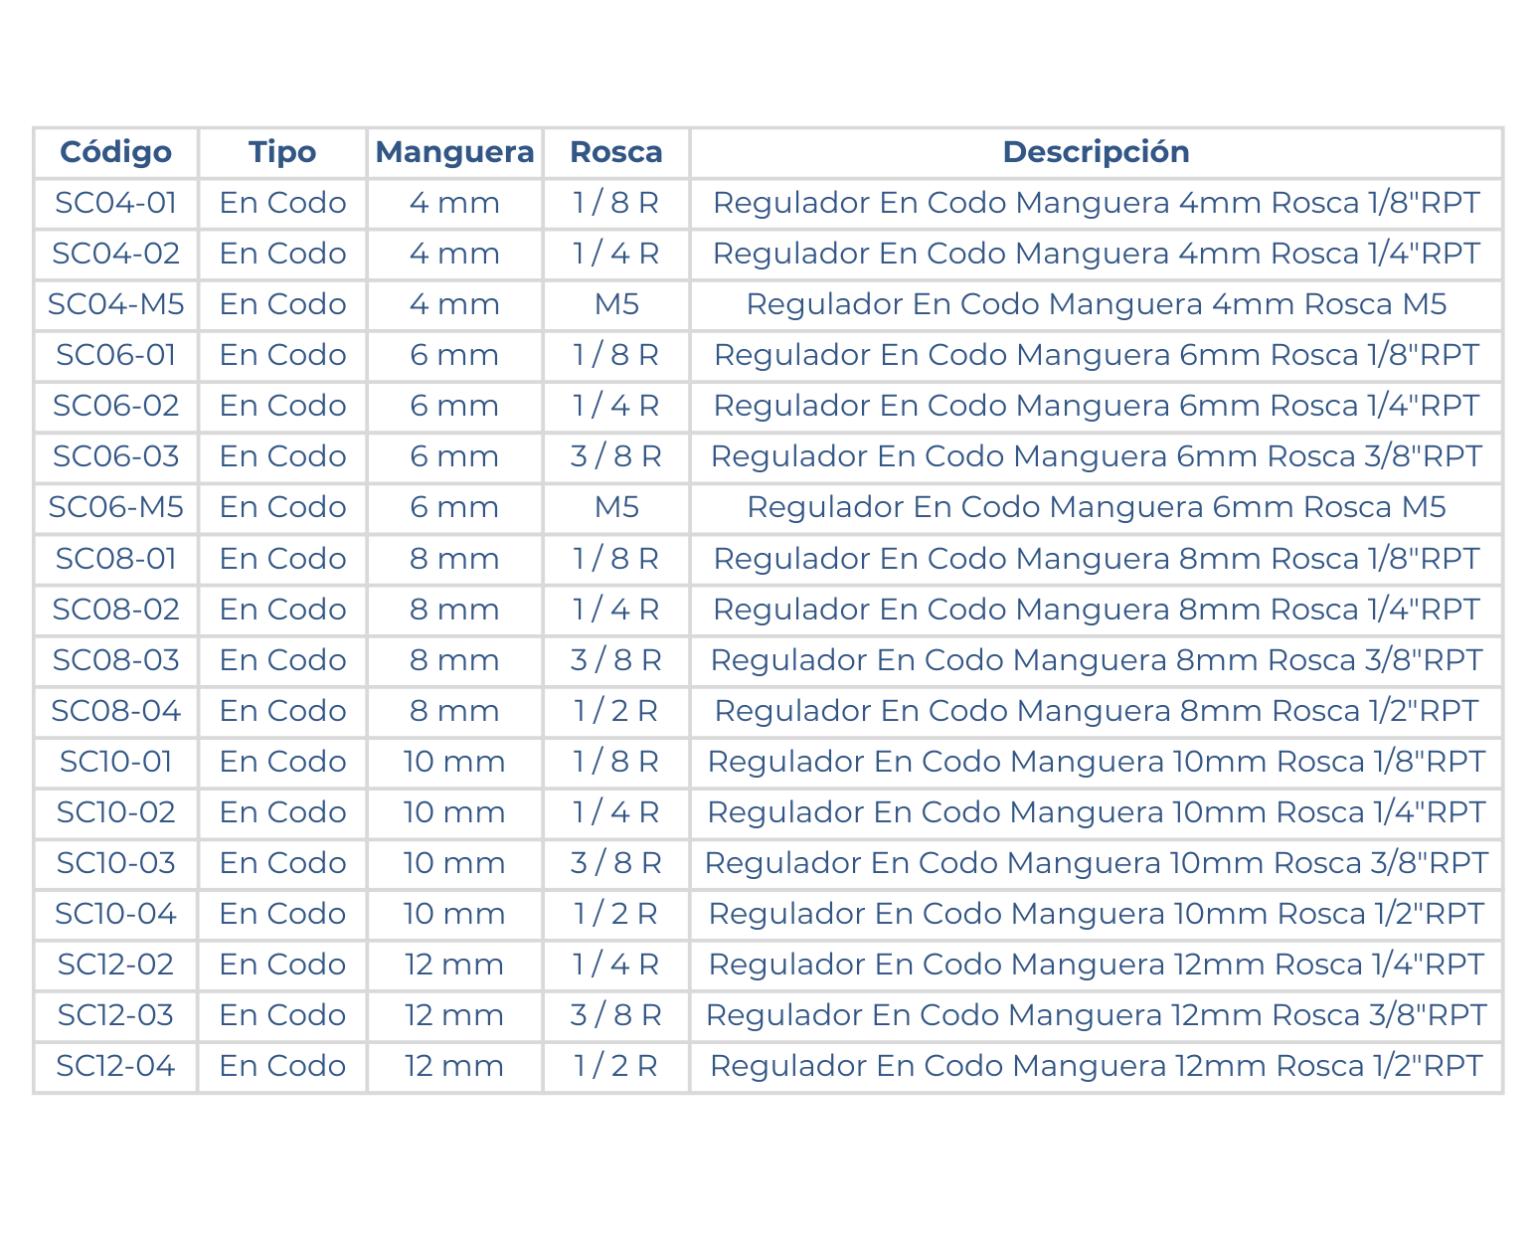
Task: Select code cell SC10-02
Action: tap(116, 812)
